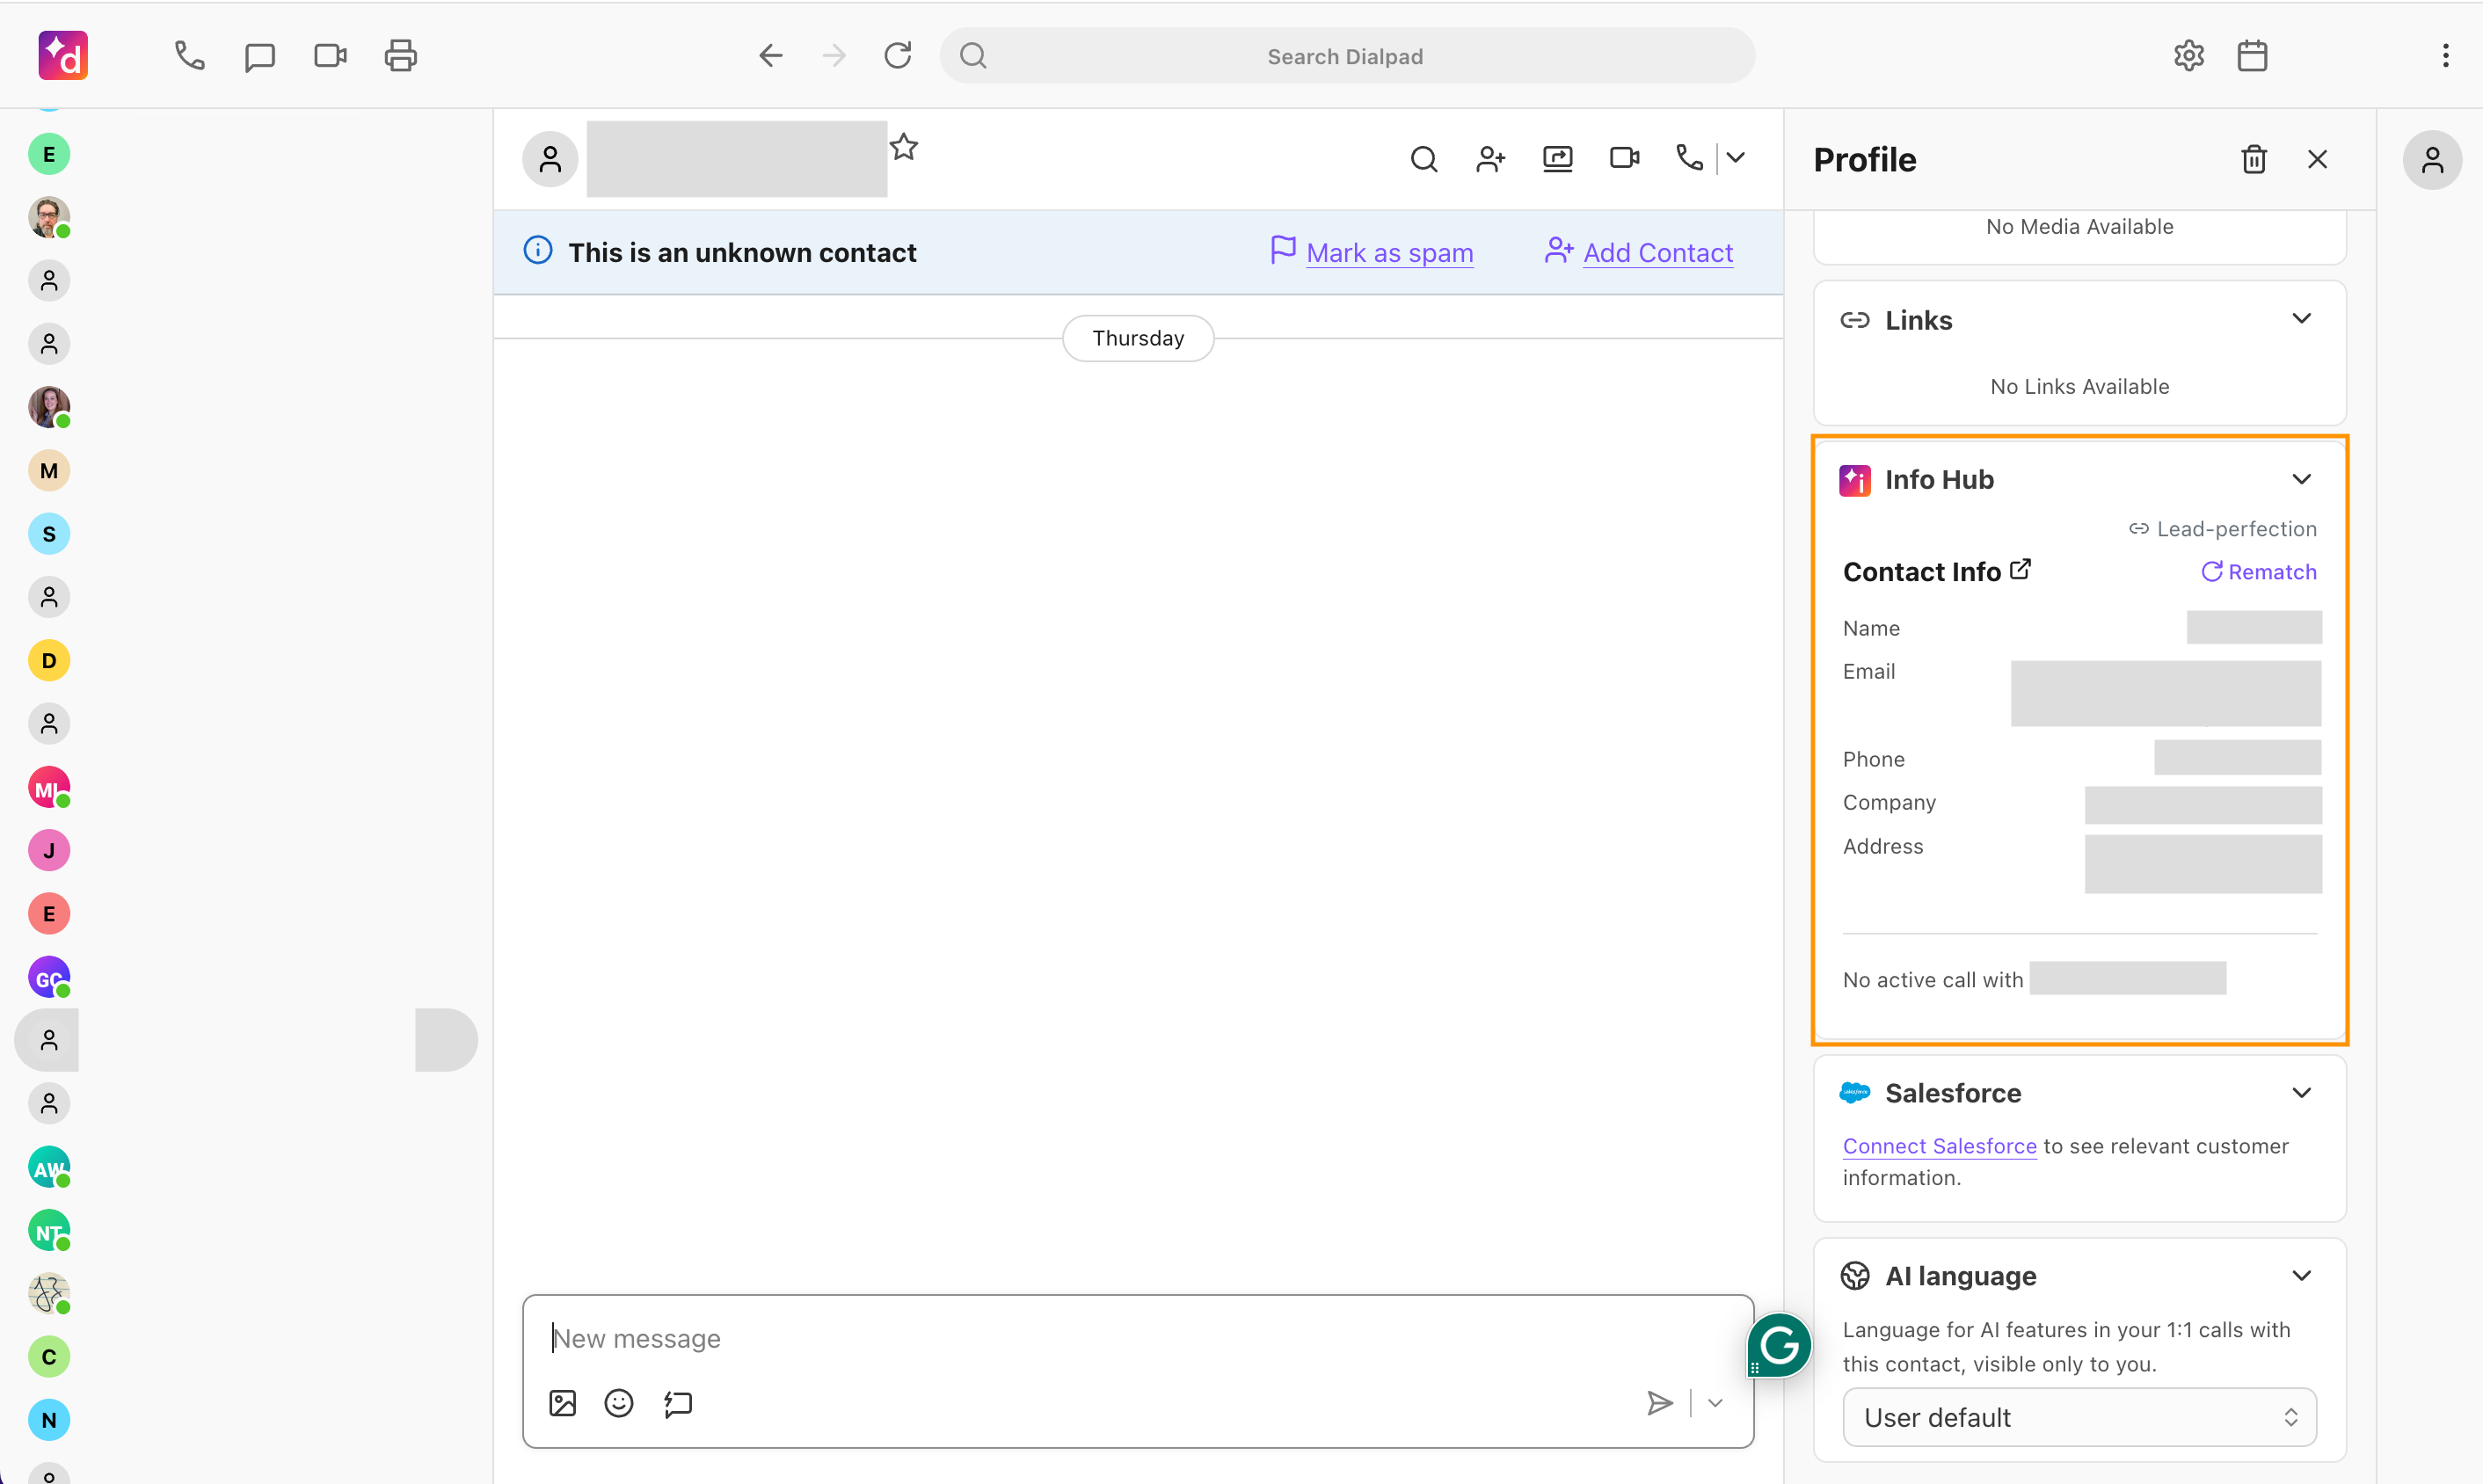
Task: Open the User default language dropdown
Action: (2080, 1417)
